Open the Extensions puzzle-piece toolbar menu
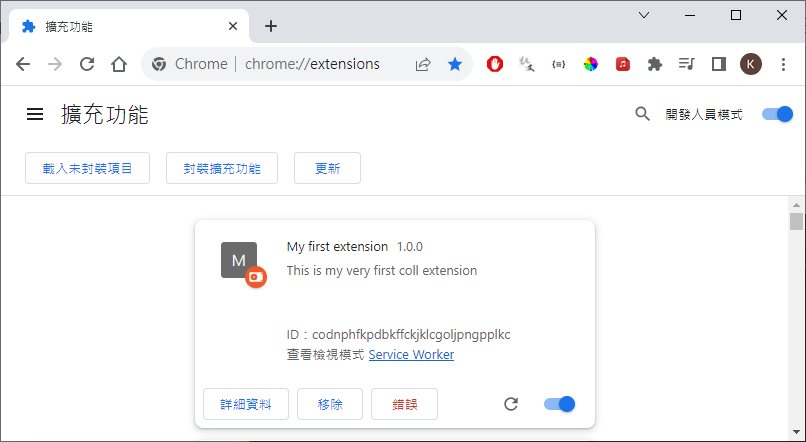The width and height of the screenshot is (806, 442). pos(655,64)
